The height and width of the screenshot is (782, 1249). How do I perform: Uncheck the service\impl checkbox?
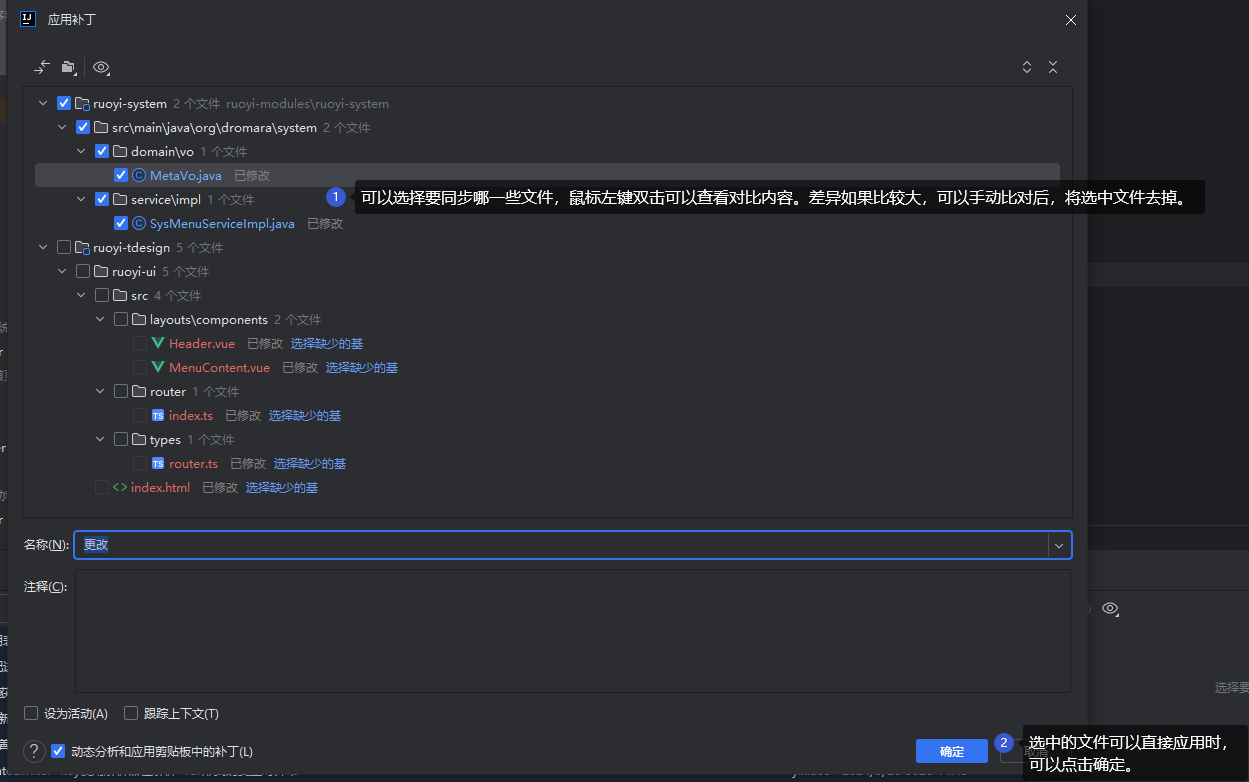pyautogui.click(x=102, y=199)
